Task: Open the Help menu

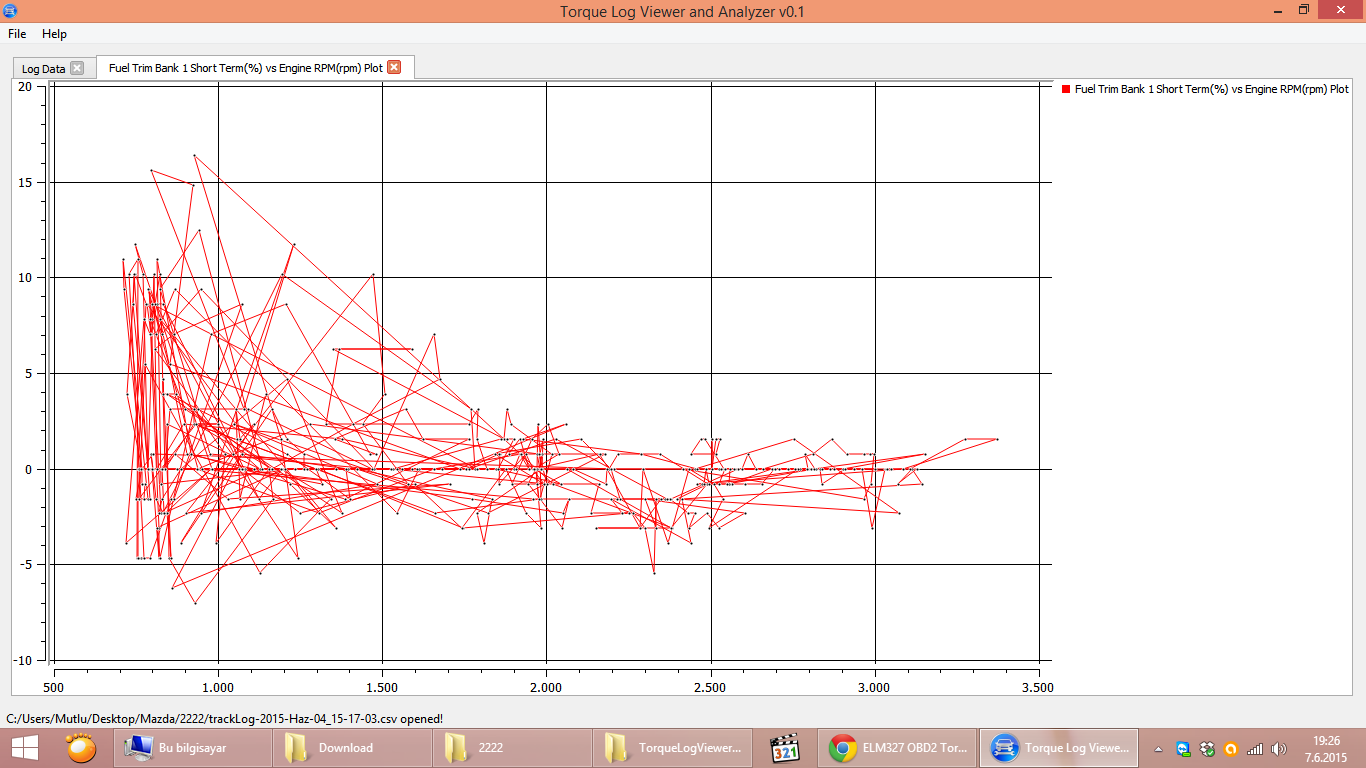Action: (54, 34)
